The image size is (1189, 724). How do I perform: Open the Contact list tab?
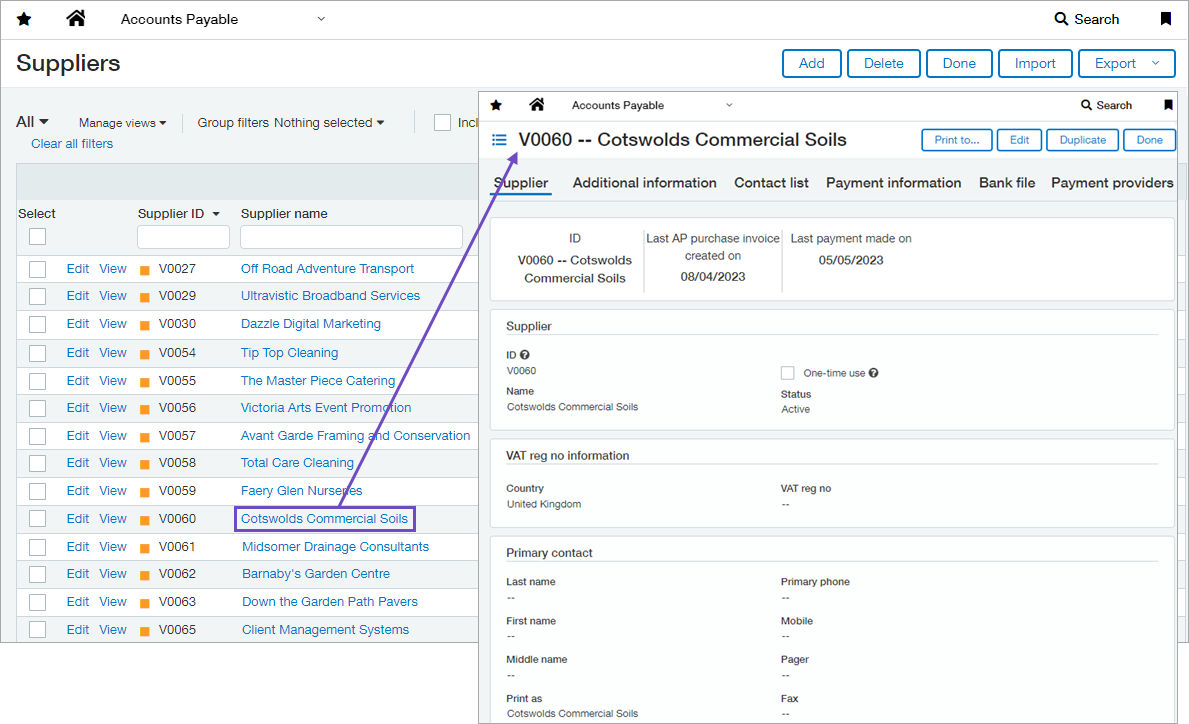tap(771, 183)
